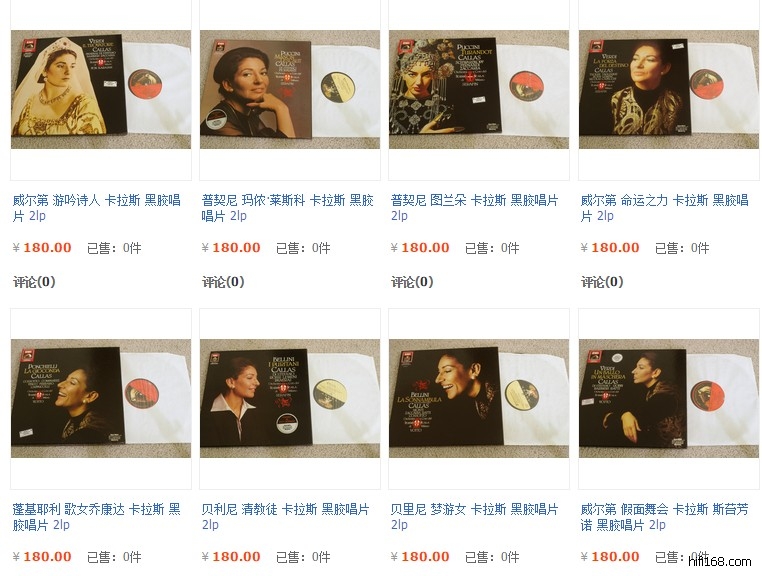Viewport: 762px width, 576px height.
Task: Click the 蓬基耶利 歌女乔康达 product title link
Action: click(97, 517)
